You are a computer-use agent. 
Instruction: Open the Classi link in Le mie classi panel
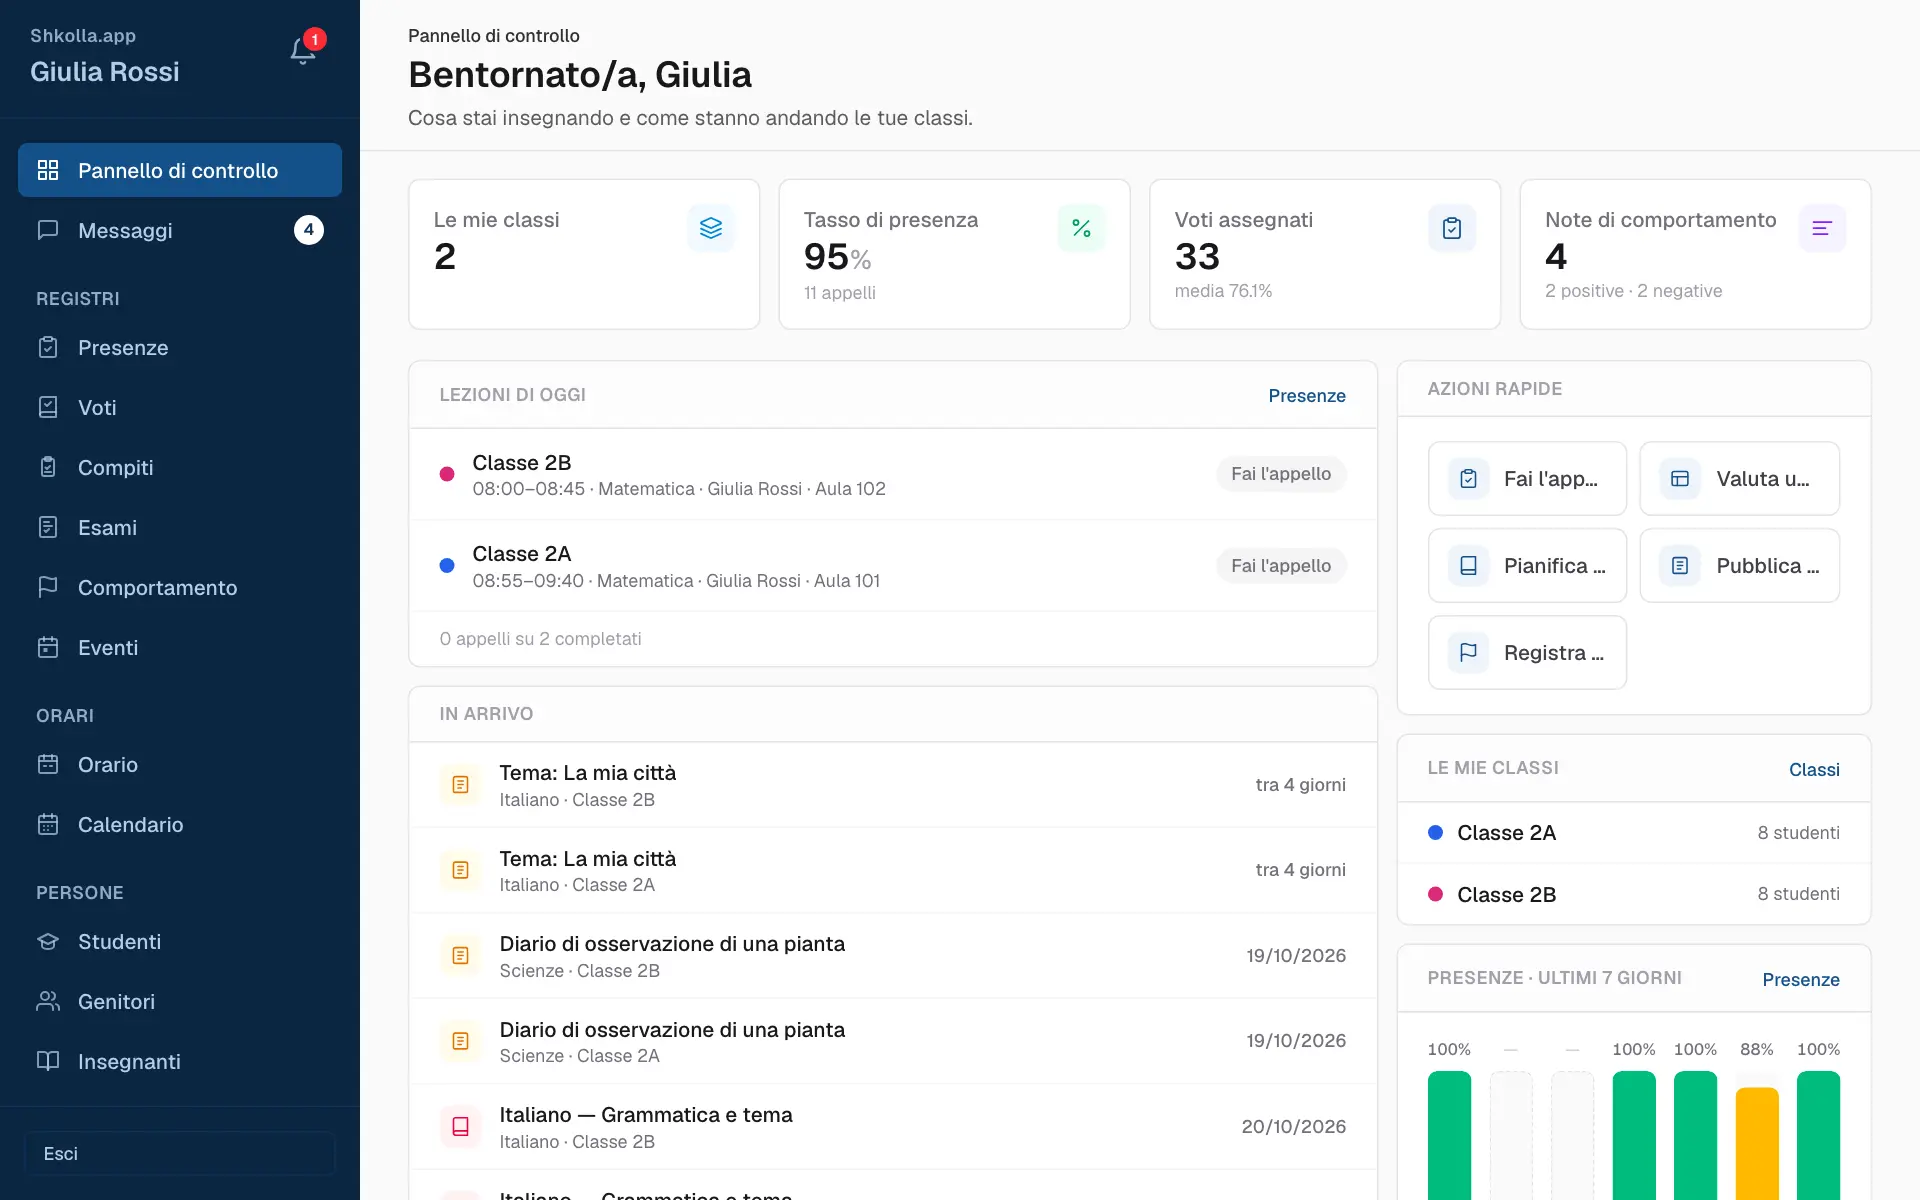click(x=1814, y=770)
